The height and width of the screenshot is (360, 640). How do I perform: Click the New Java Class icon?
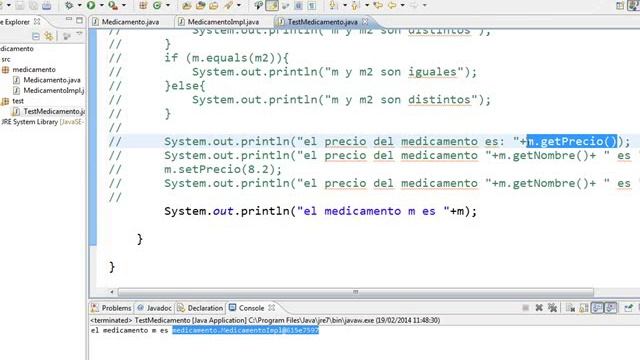pos(157,5)
